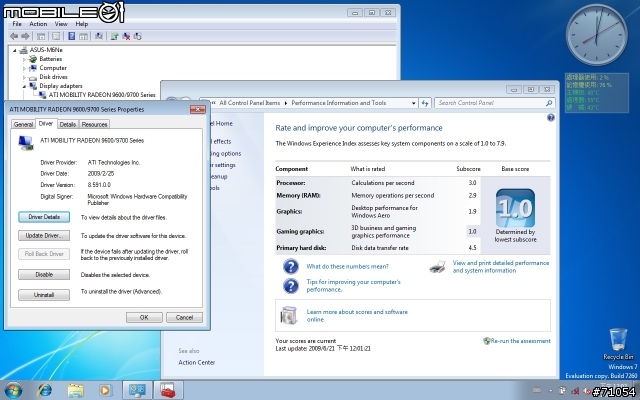640x400 pixels.
Task: Click the Re-run the assessment link
Action: (x=517, y=341)
